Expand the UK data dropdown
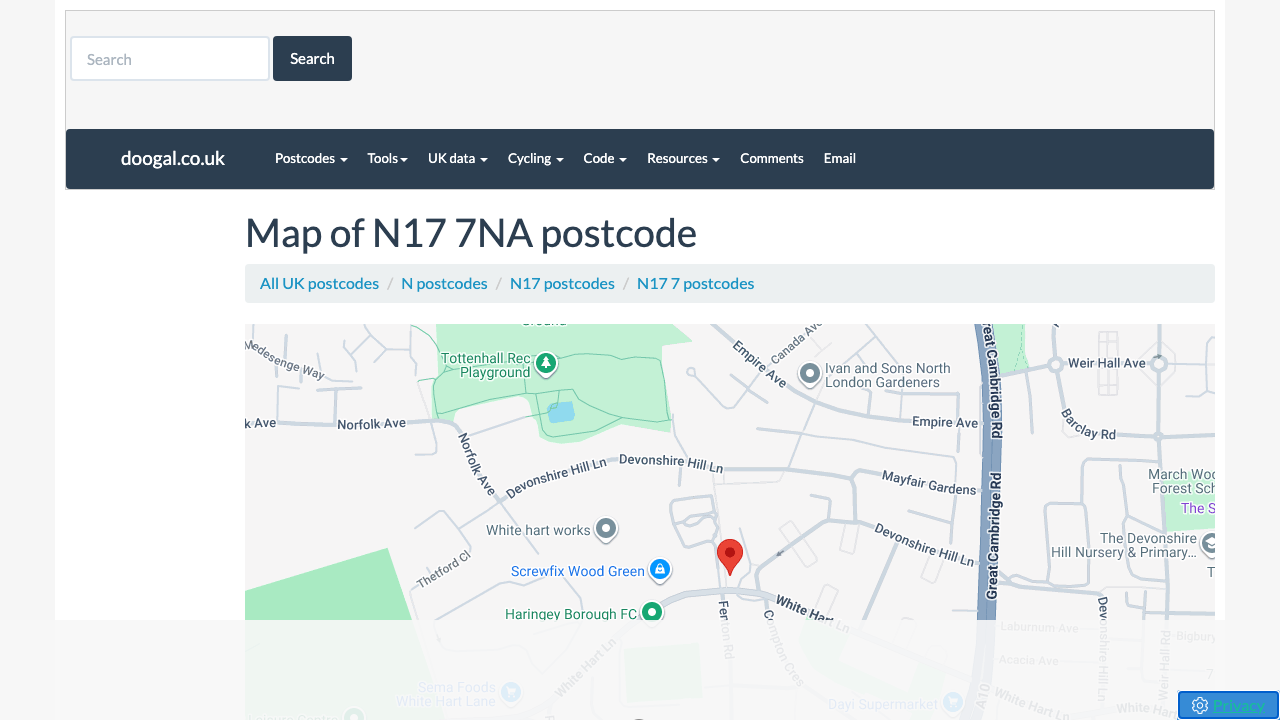The height and width of the screenshot is (720, 1280). pyautogui.click(x=457, y=158)
